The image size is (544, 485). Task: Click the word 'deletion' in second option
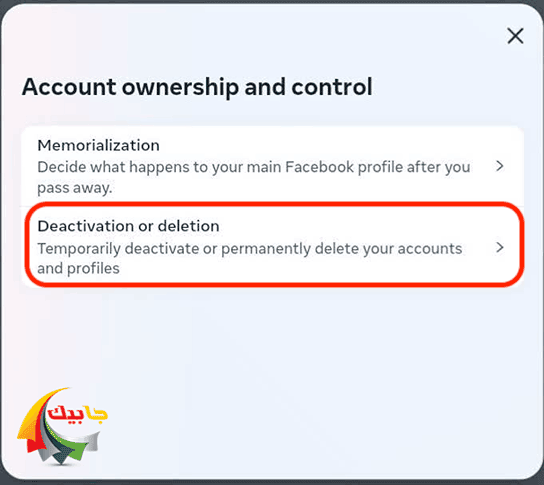point(188,226)
